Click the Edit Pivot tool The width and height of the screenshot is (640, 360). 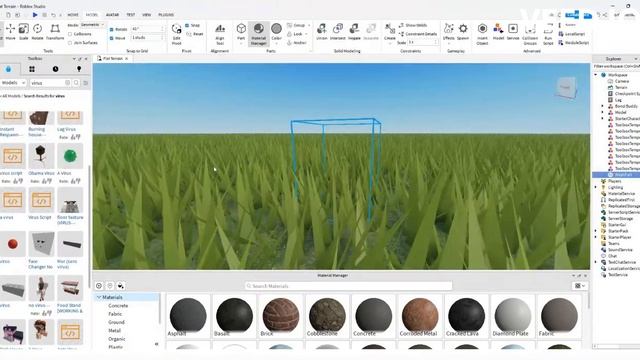(176, 34)
